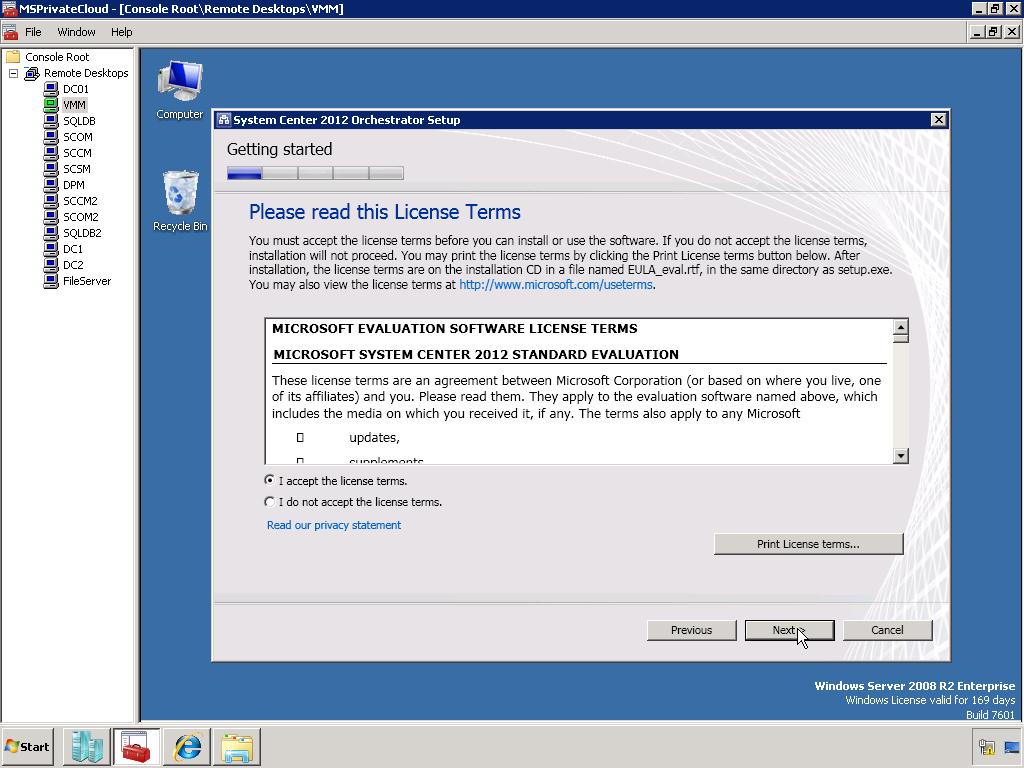Launch Internet Explorer from taskbar
1024x768 pixels.
pyautogui.click(x=187, y=746)
